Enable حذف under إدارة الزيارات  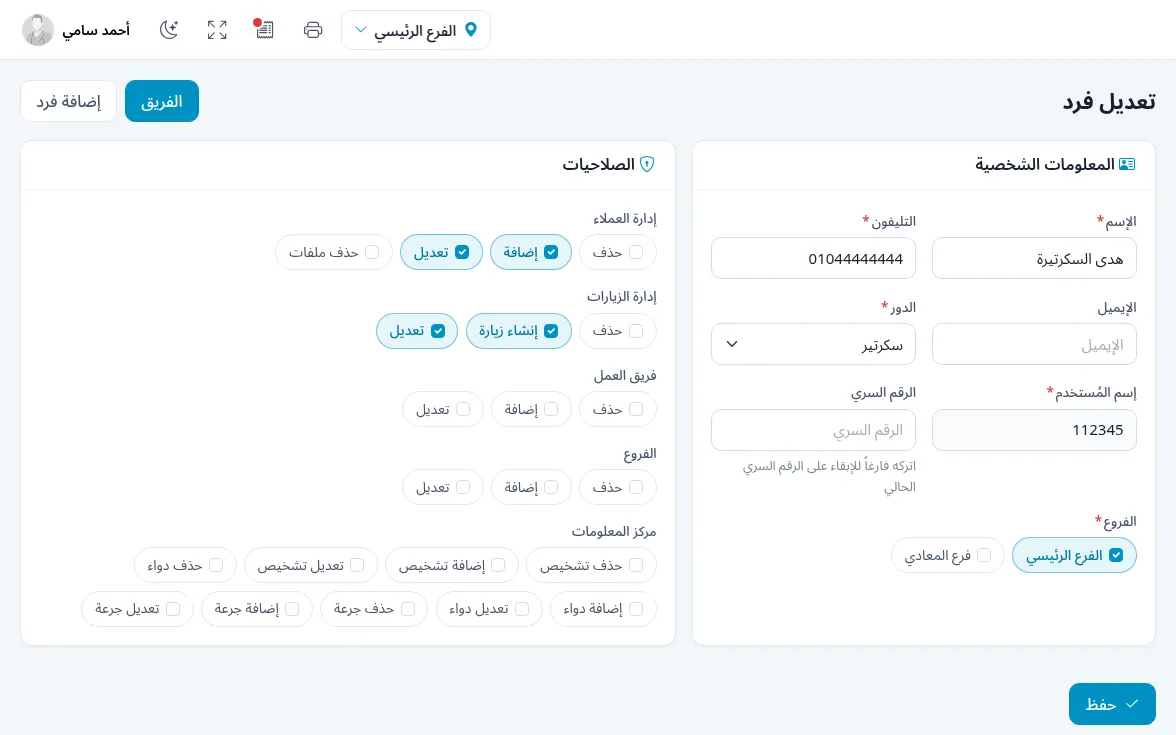pos(636,331)
